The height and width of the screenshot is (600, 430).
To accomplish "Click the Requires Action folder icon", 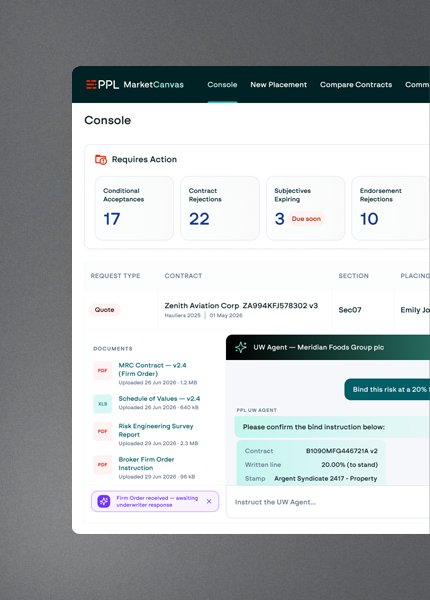I will [101, 160].
